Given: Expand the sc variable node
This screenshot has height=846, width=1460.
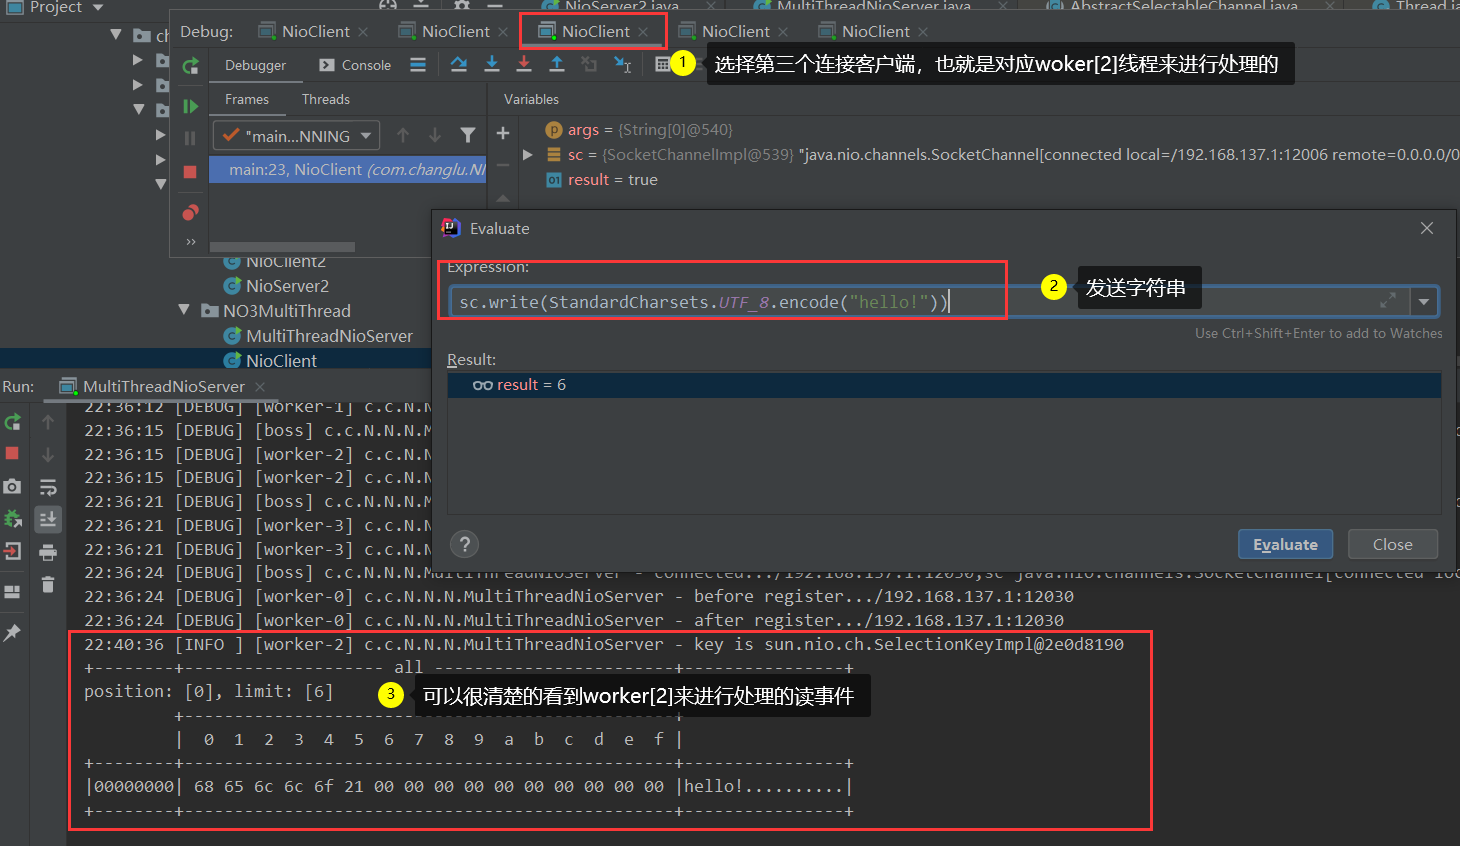Looking at the screenshot, I should [528, 155].
